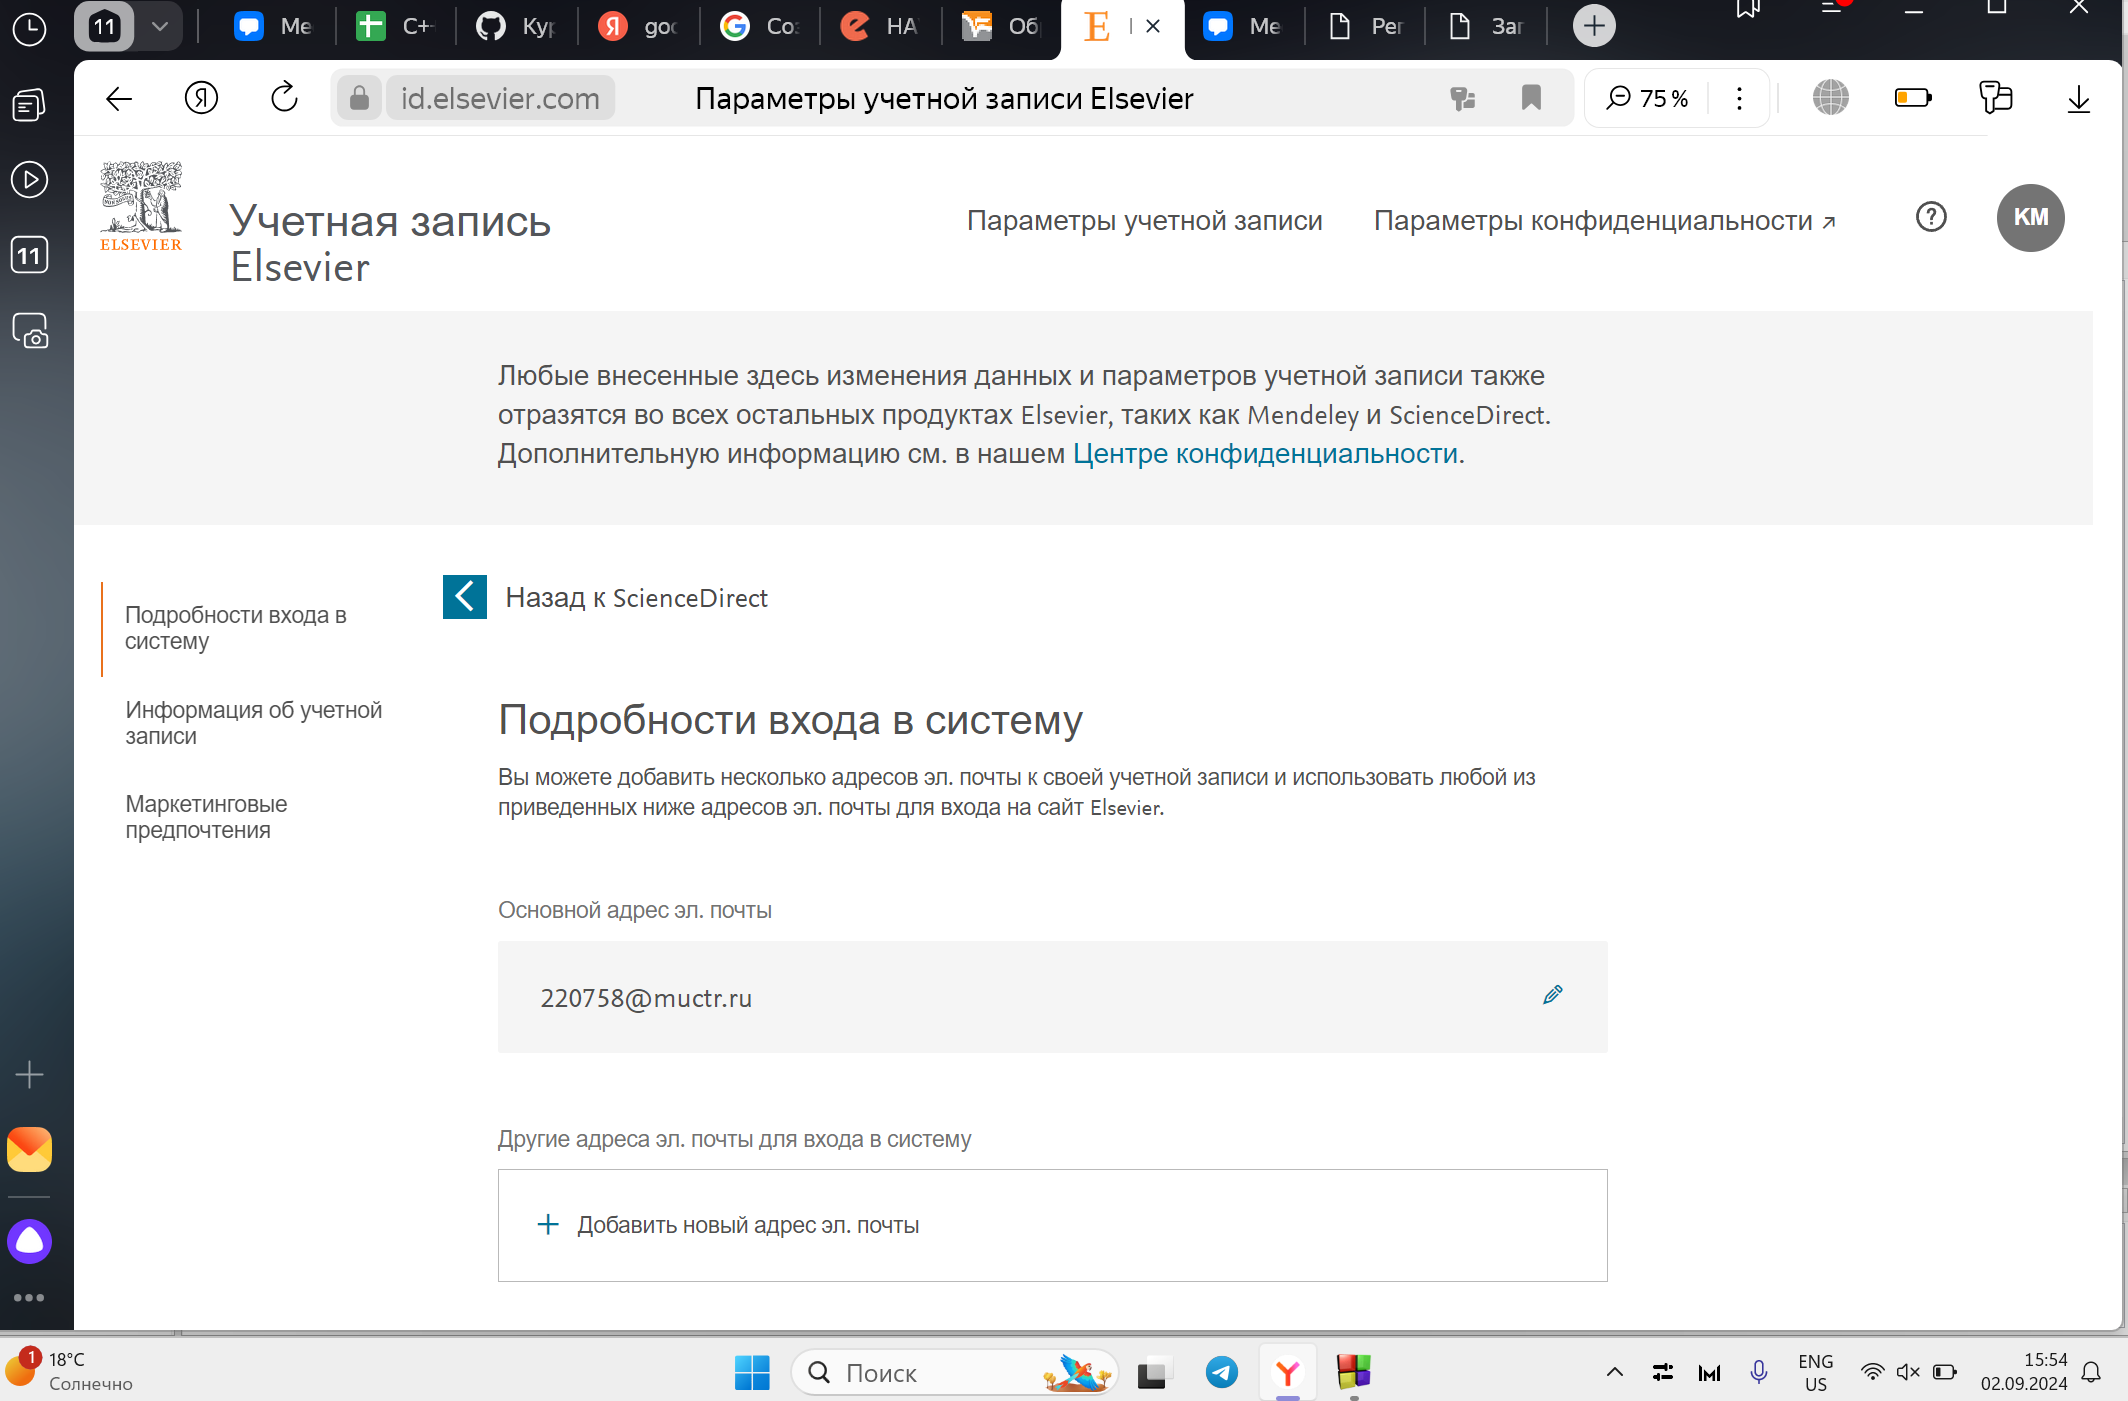Open the Yandex home button
Image resolution: width=2128 pixels, height=1401 pixels.
point(201,98)
